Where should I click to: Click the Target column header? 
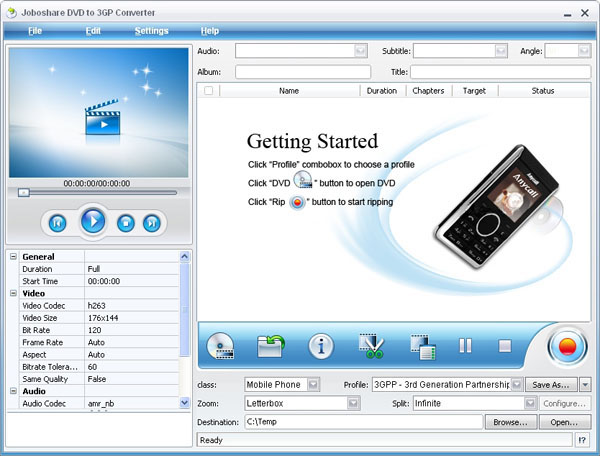click(474, 91)
